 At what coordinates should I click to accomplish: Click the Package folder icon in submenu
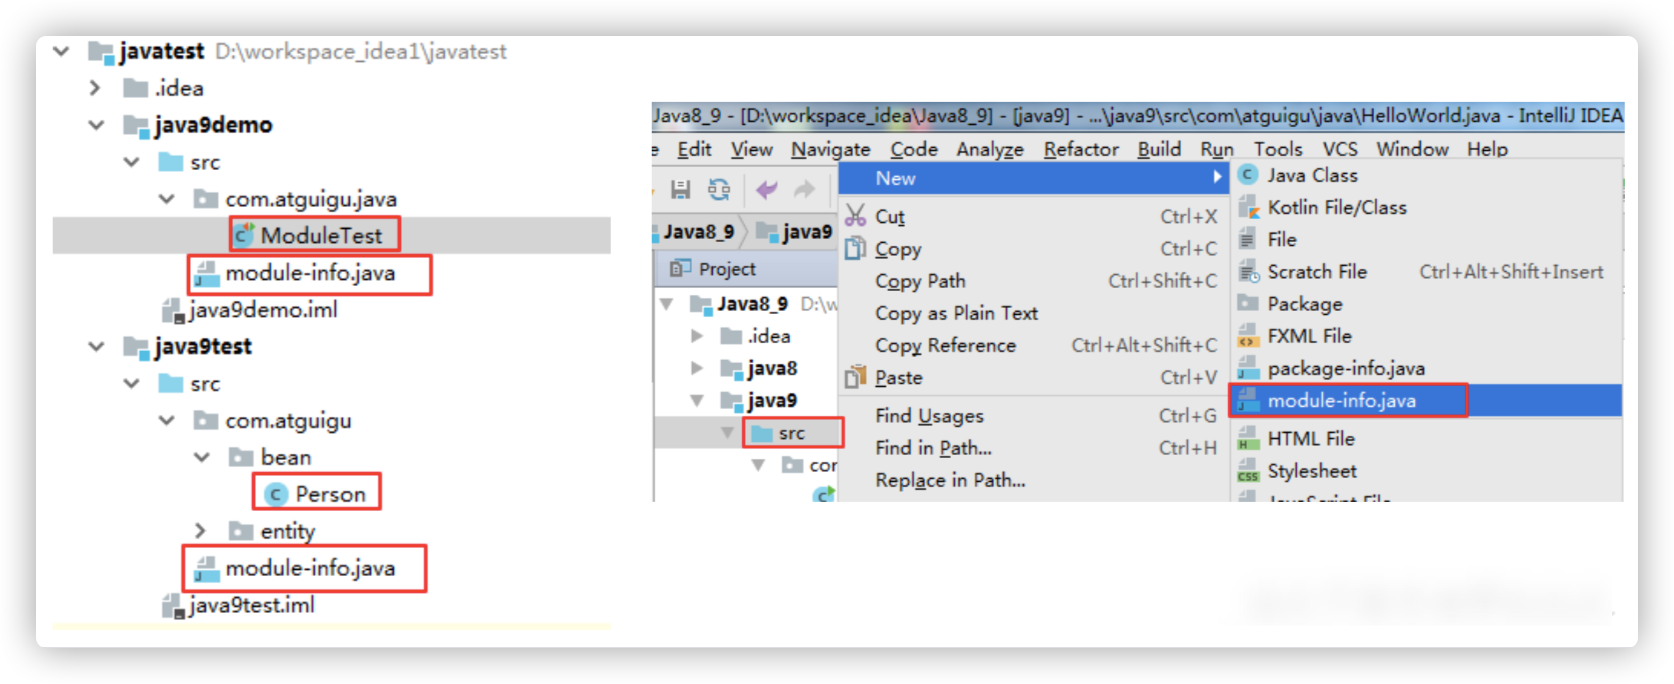click(1248, 303)
